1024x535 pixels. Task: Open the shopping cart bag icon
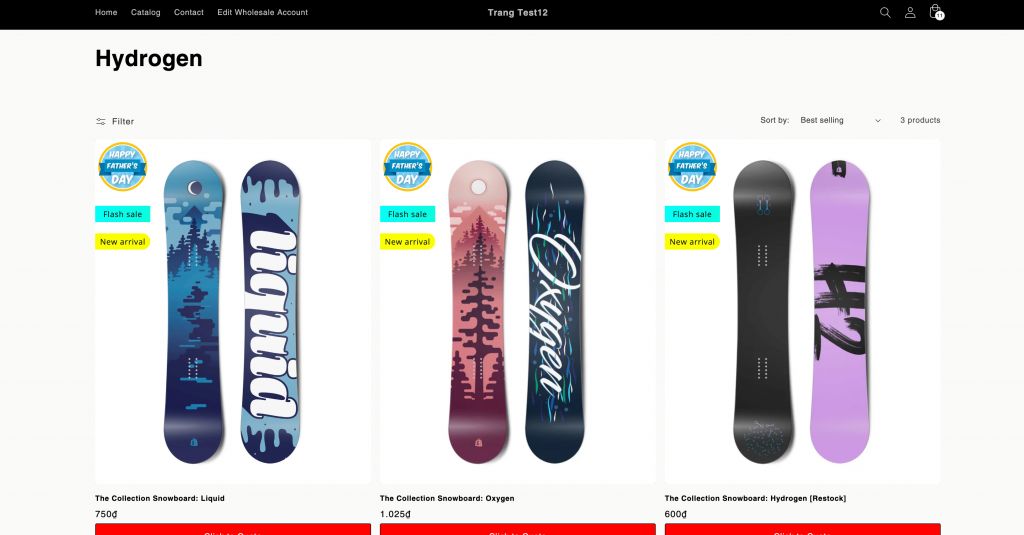(936, 12)
